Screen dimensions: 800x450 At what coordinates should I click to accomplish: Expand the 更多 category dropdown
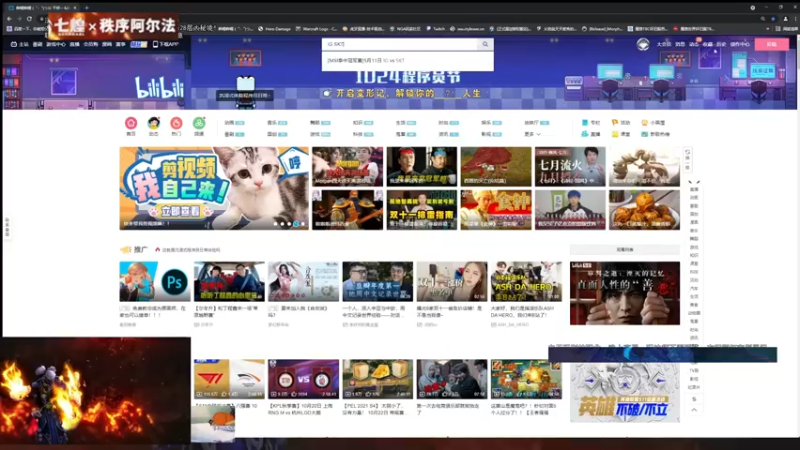pos(532,134)
